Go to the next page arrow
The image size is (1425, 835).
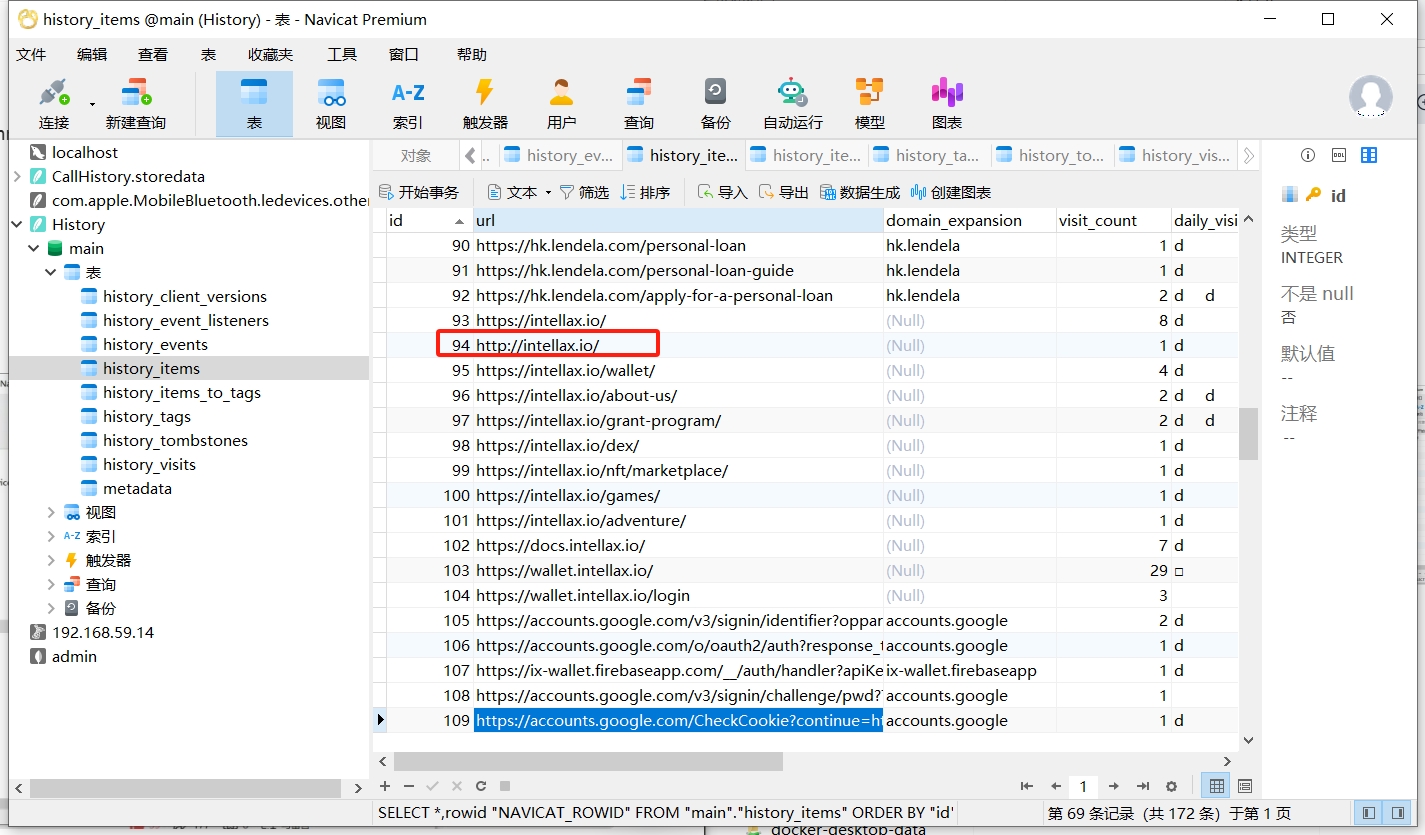[x=1113, y=787]
